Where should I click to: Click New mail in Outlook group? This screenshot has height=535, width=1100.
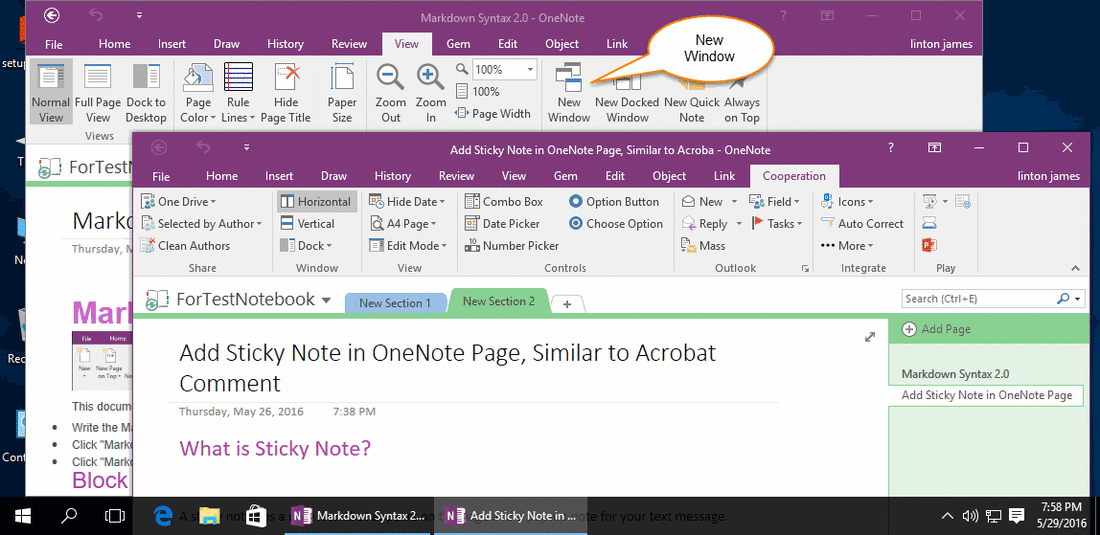702,201
